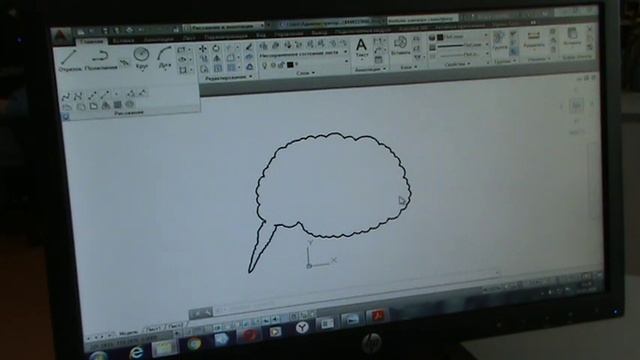The width and height of the screenshot is (640, 360).
Task: Open the Модель layout tab
Action: tap(128, 333)
